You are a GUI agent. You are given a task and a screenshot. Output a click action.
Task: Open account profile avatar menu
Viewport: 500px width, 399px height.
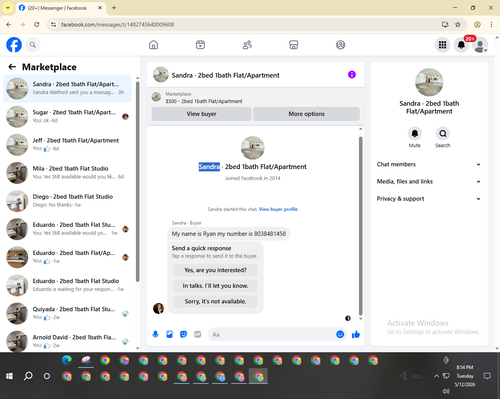(480, 45)
